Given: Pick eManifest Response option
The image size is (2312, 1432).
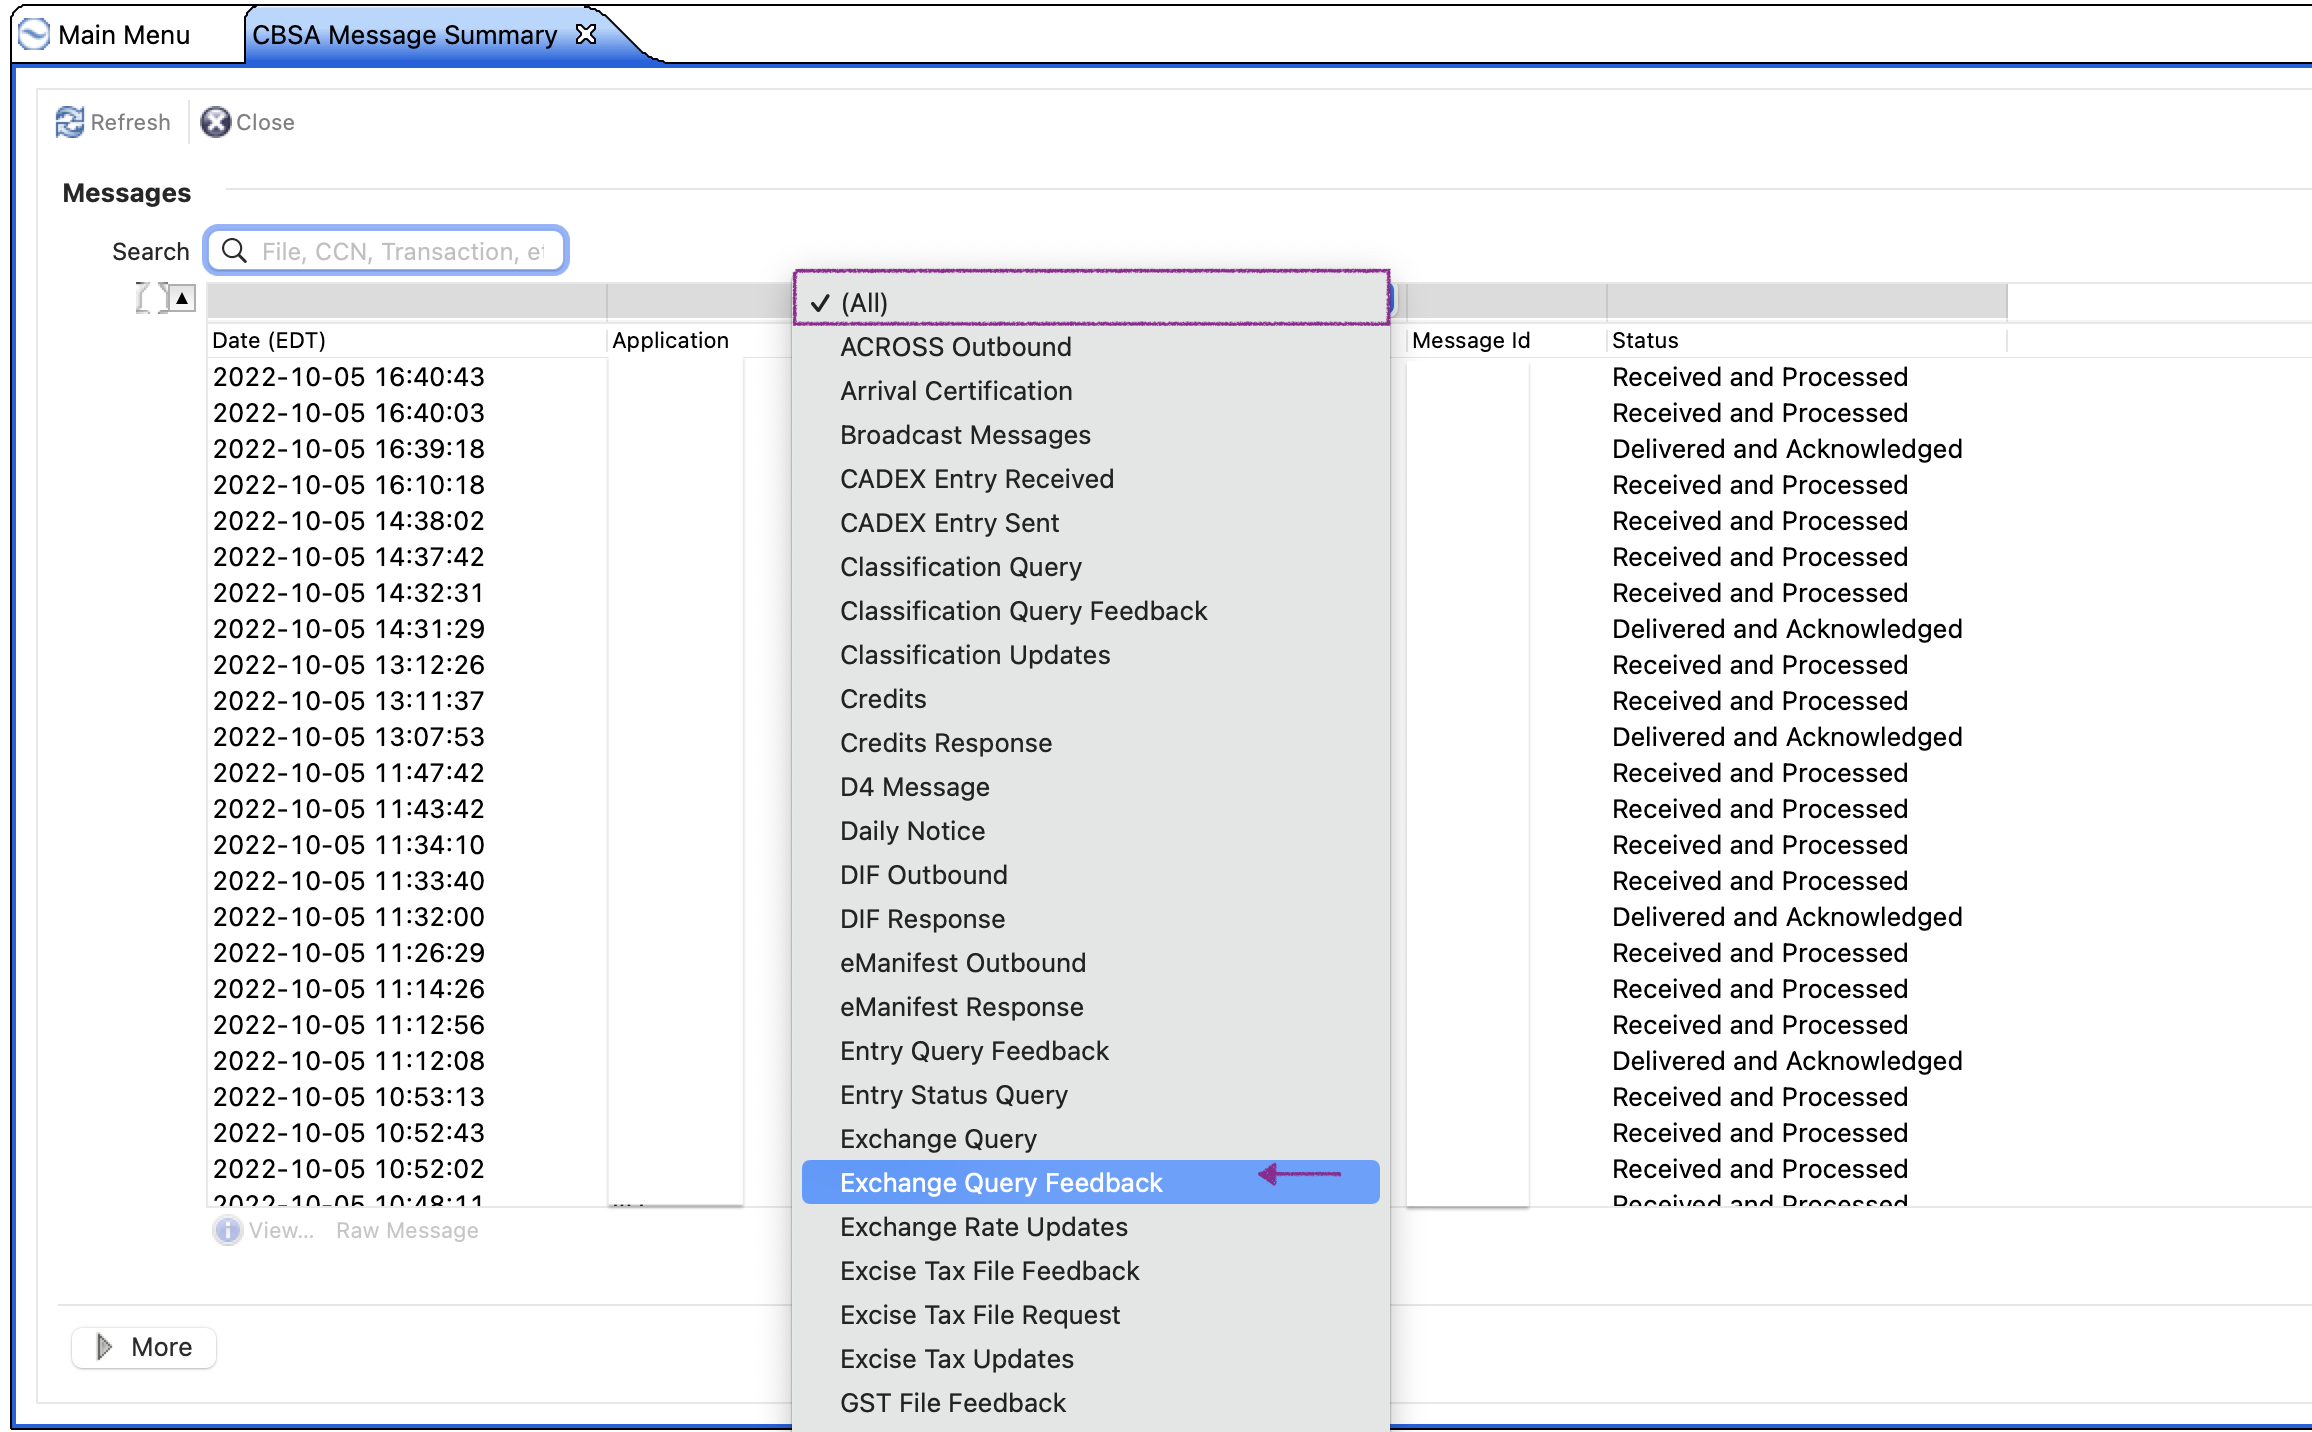Looking at the screenshot, I should [x=1091, y=1007].
